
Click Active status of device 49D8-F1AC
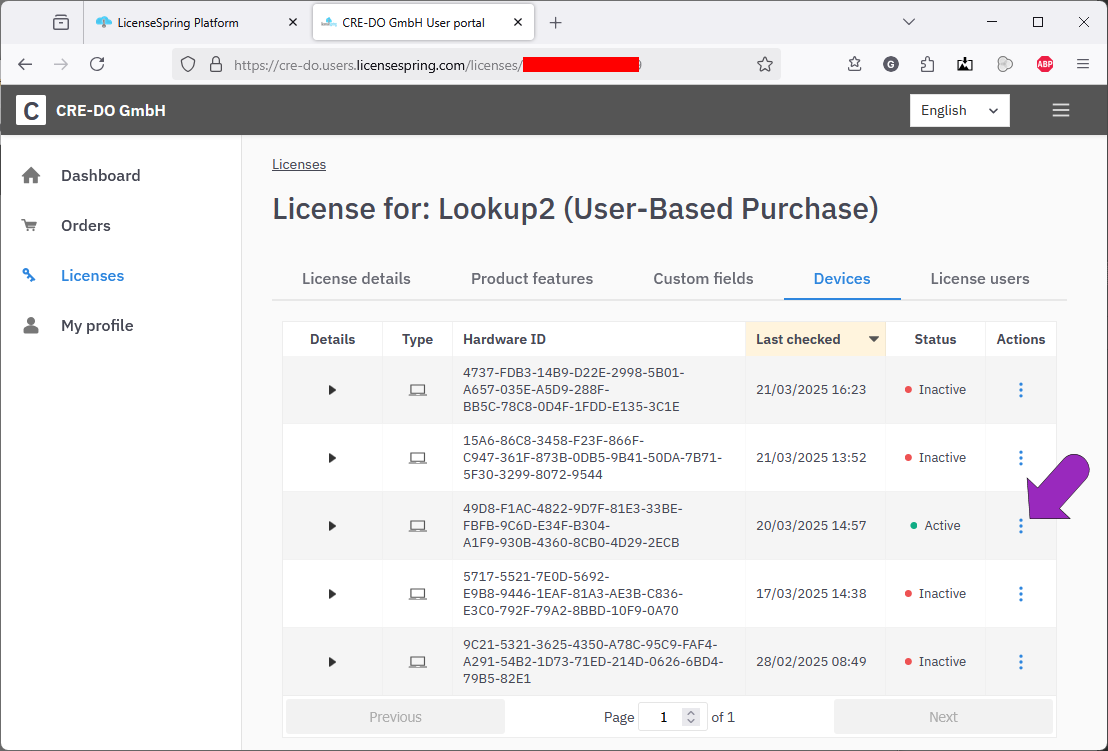pyautogui.click(x=935, y=526)
